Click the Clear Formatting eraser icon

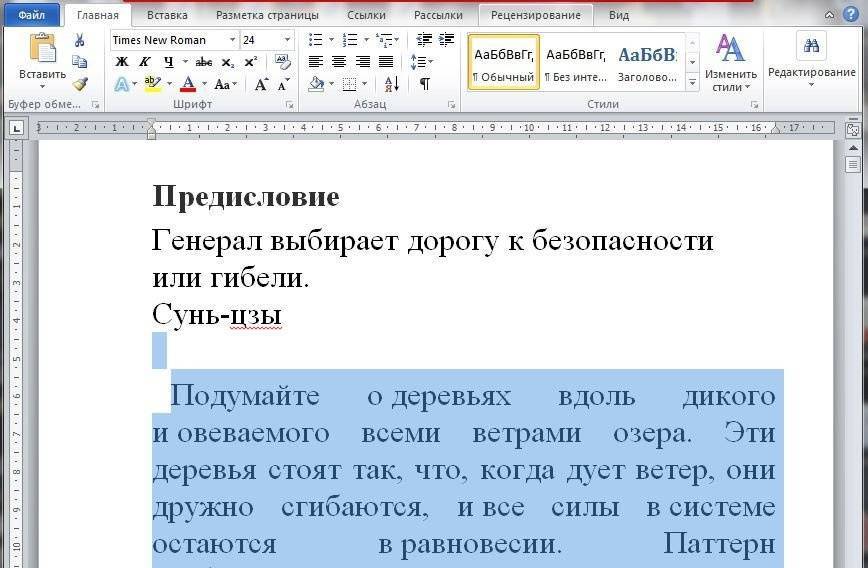[282, 62]
